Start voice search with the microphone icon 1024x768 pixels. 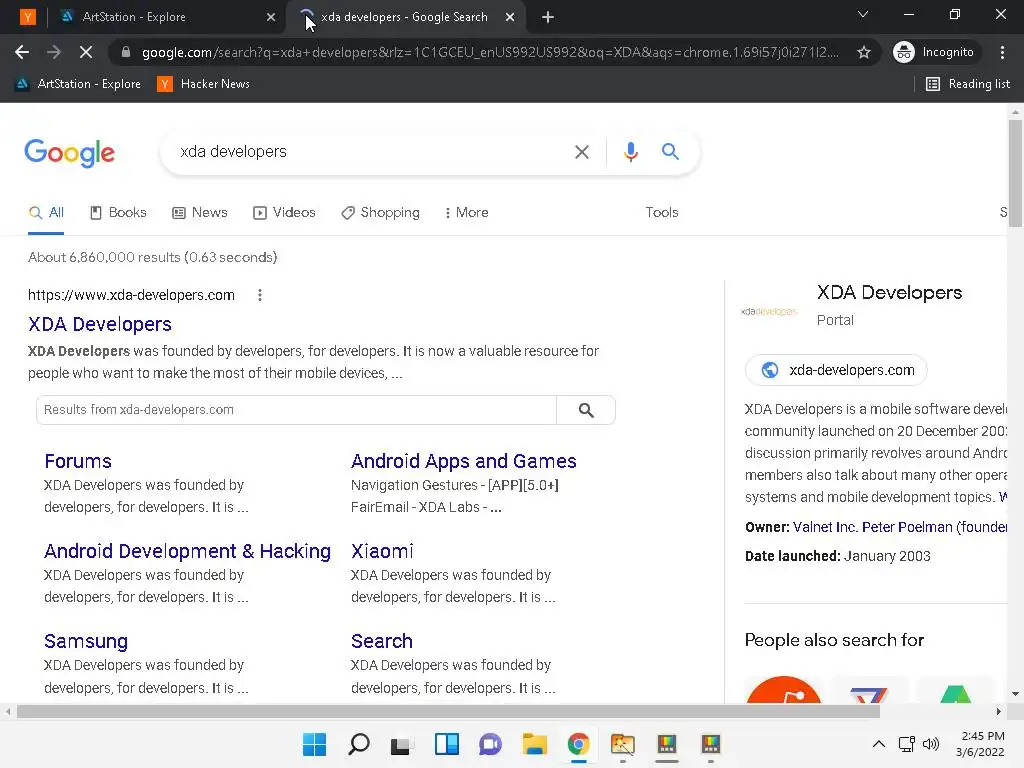(x=630, y=152)
